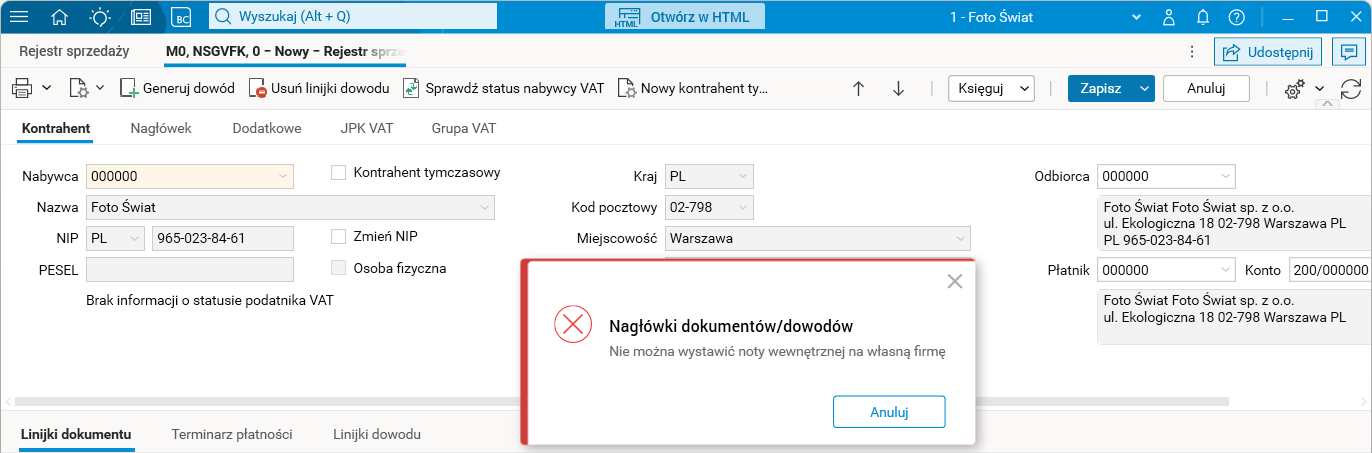Switch to Nagłówek tab
Image resolution: width=1372 pixels, height=453 pixels.
pyautogui.click(x=161, y=128)
